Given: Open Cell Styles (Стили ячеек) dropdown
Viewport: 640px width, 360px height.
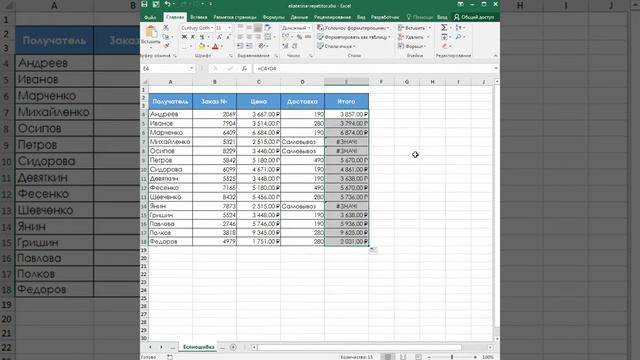Looking at the screenshot, I should click(337, 46).
